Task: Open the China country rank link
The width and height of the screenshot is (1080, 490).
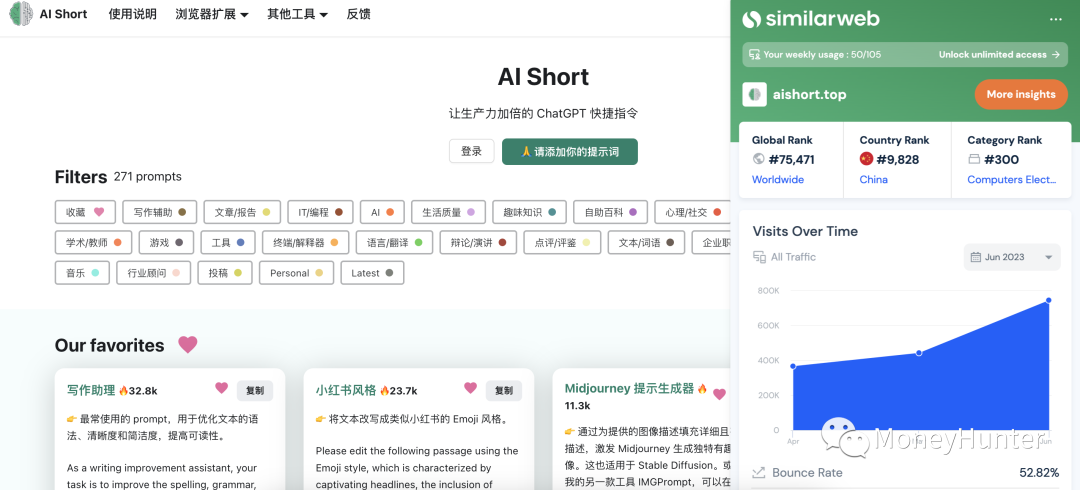Action: pos(873,179)
